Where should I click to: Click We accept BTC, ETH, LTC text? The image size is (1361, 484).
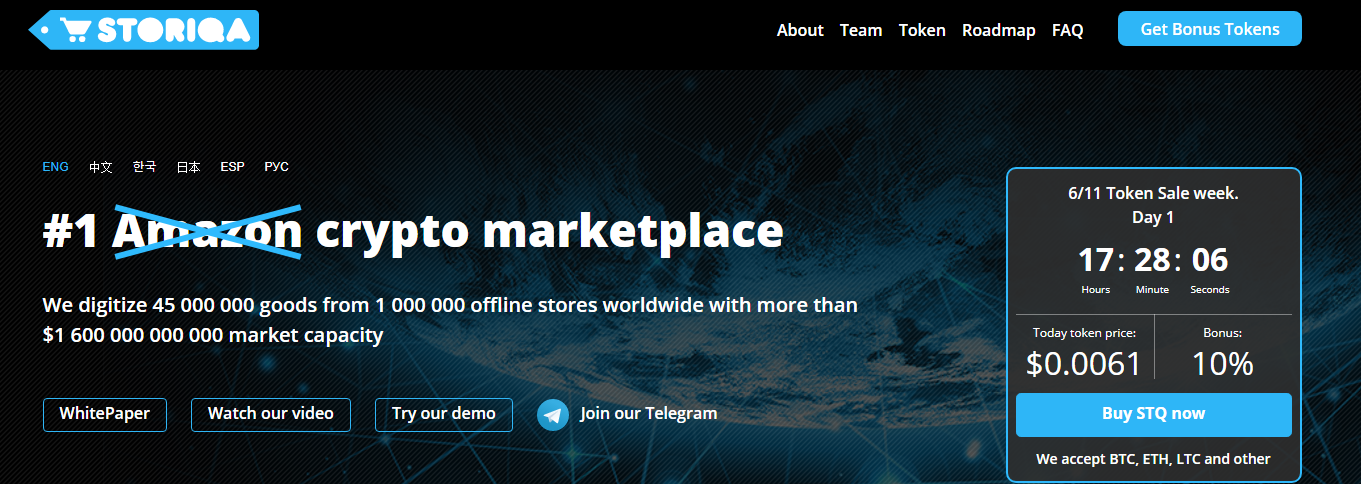1153,459
